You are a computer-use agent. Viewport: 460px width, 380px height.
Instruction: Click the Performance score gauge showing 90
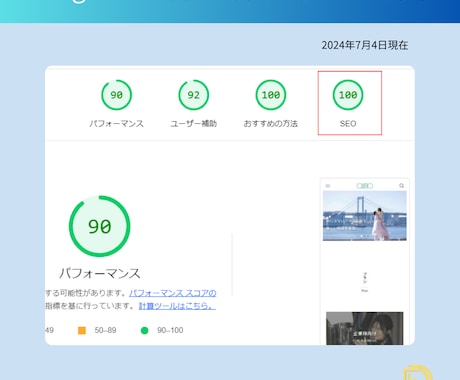click(x=116, y=95)
